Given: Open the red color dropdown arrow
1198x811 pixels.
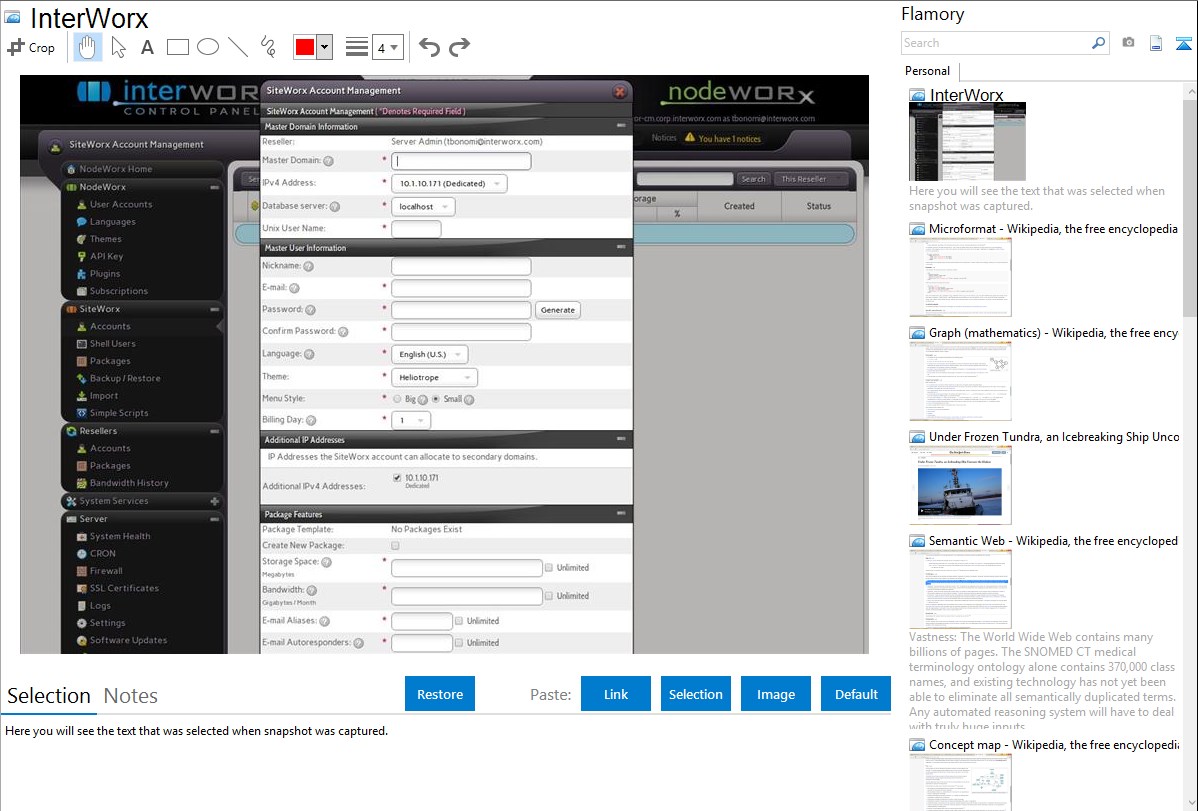Looking at the screenshot, I should click(x=324, y=47).
